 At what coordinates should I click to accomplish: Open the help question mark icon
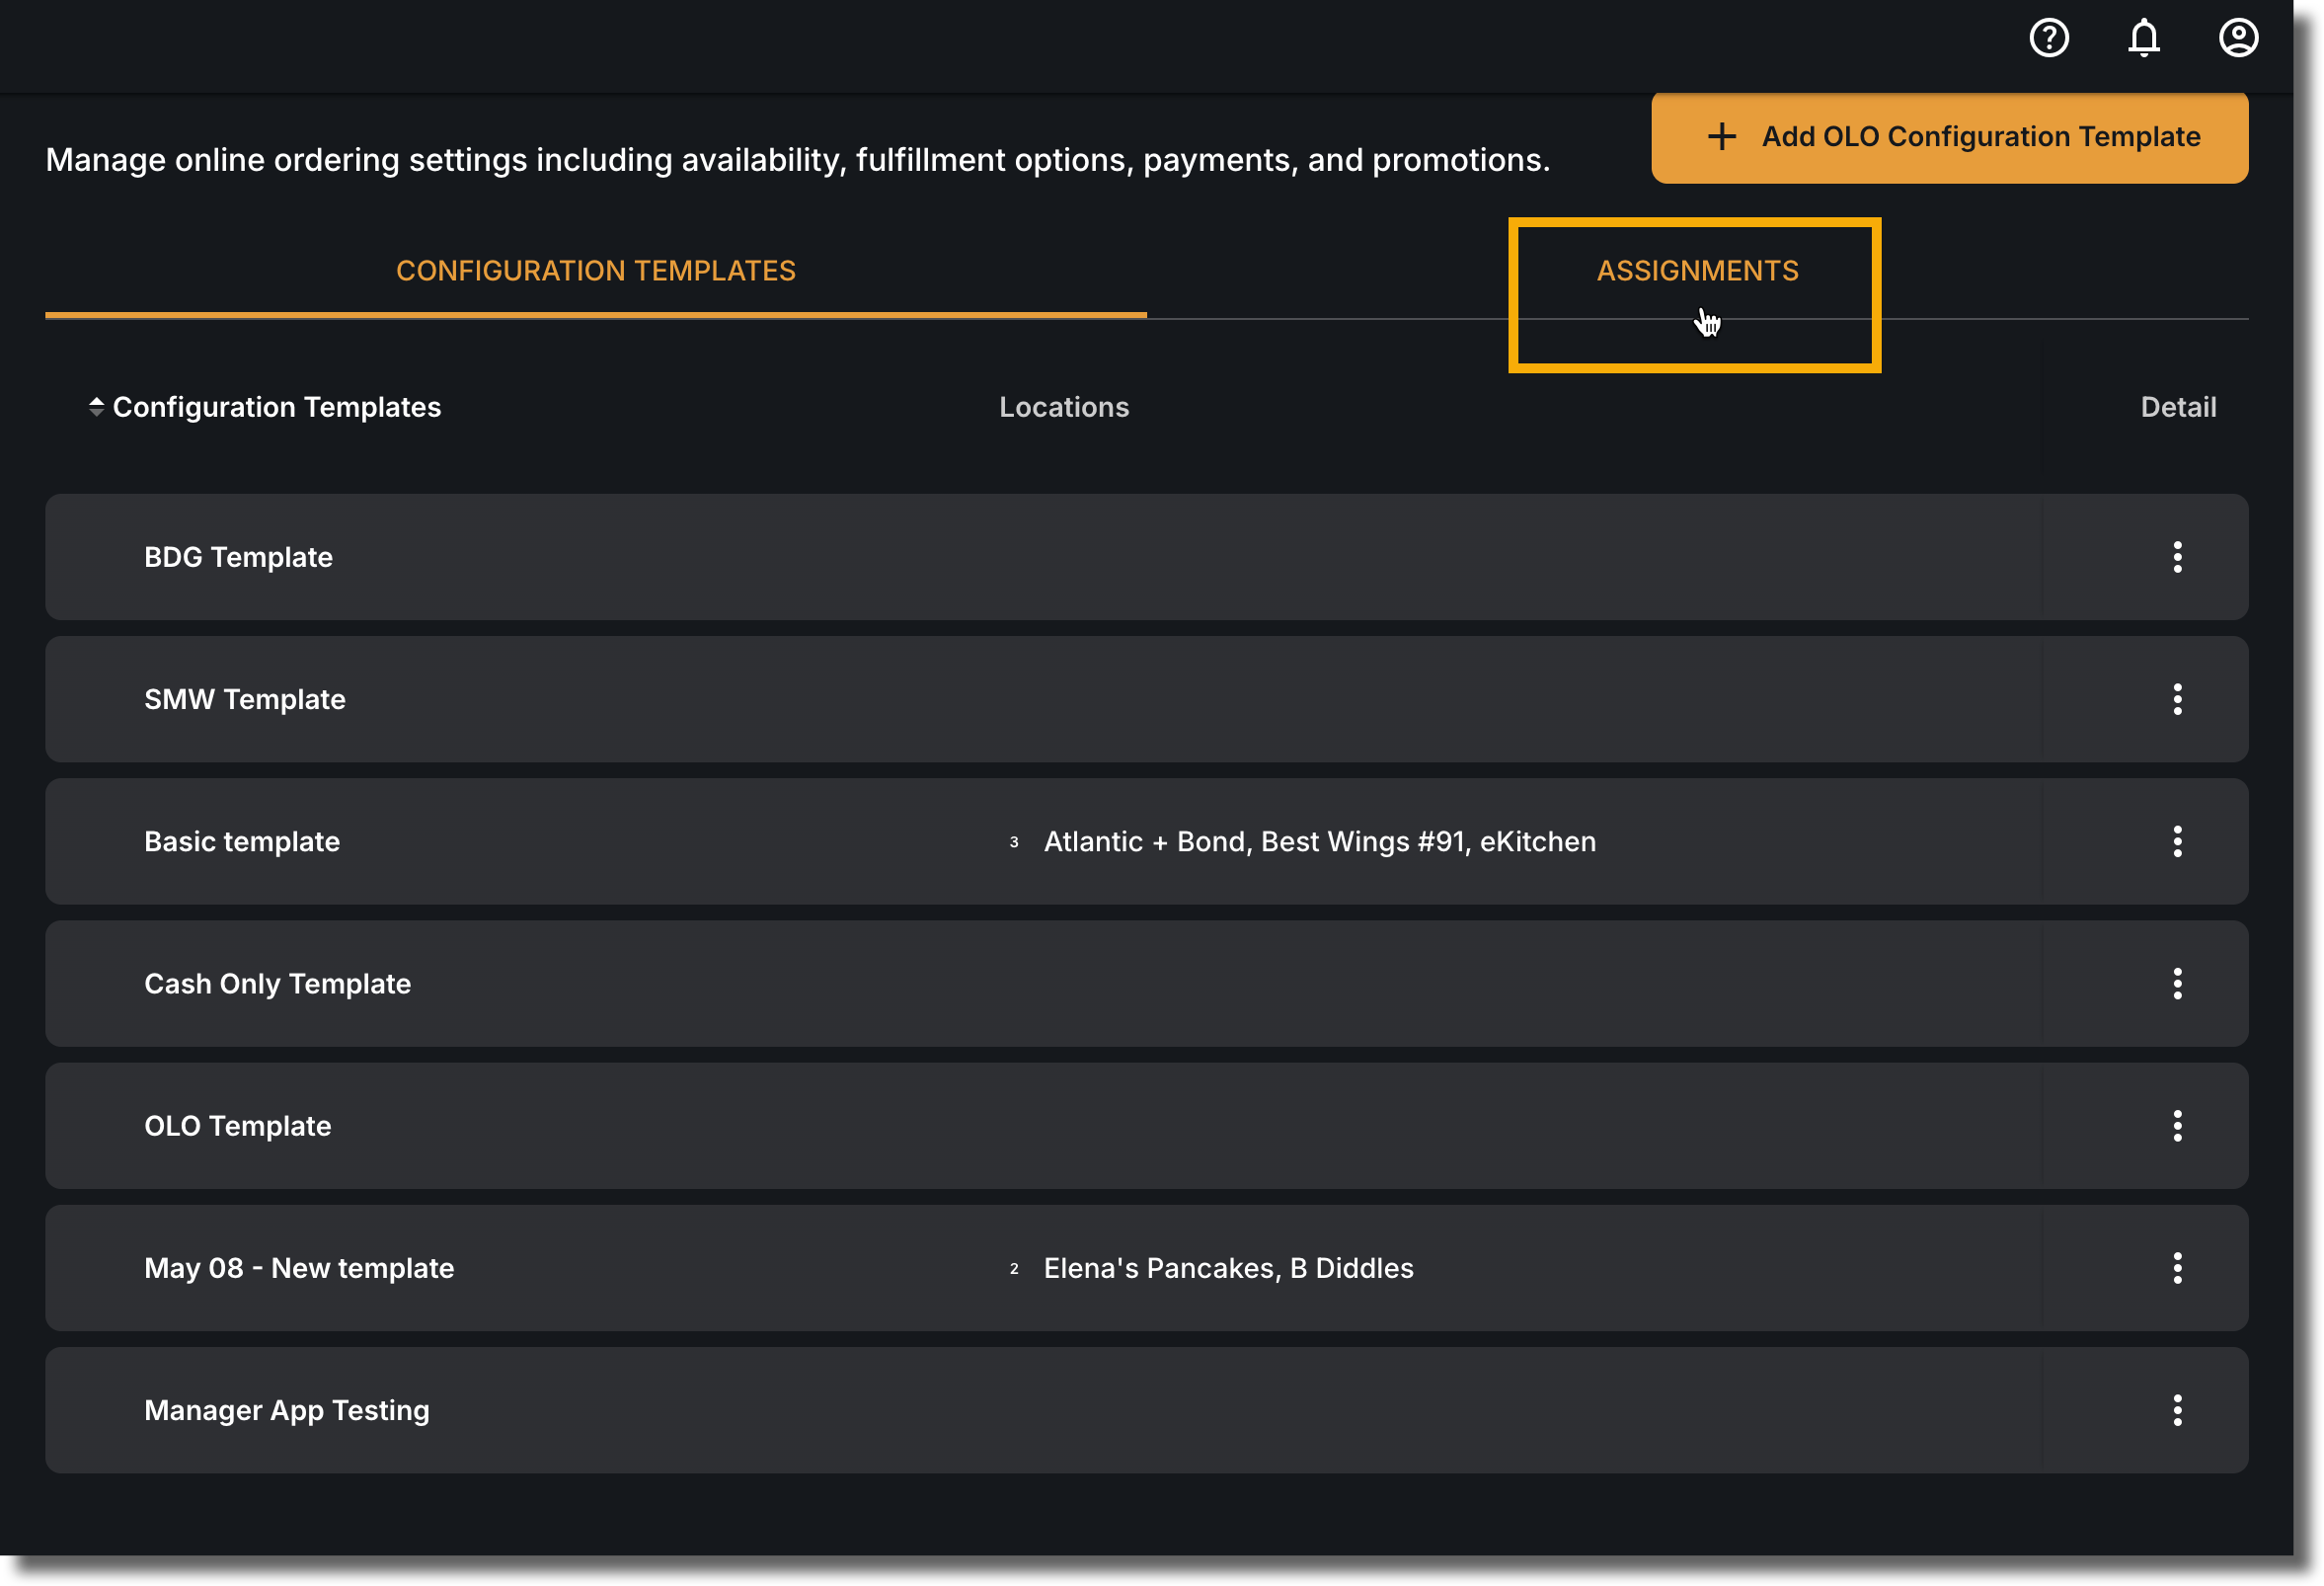[2048, 38]
